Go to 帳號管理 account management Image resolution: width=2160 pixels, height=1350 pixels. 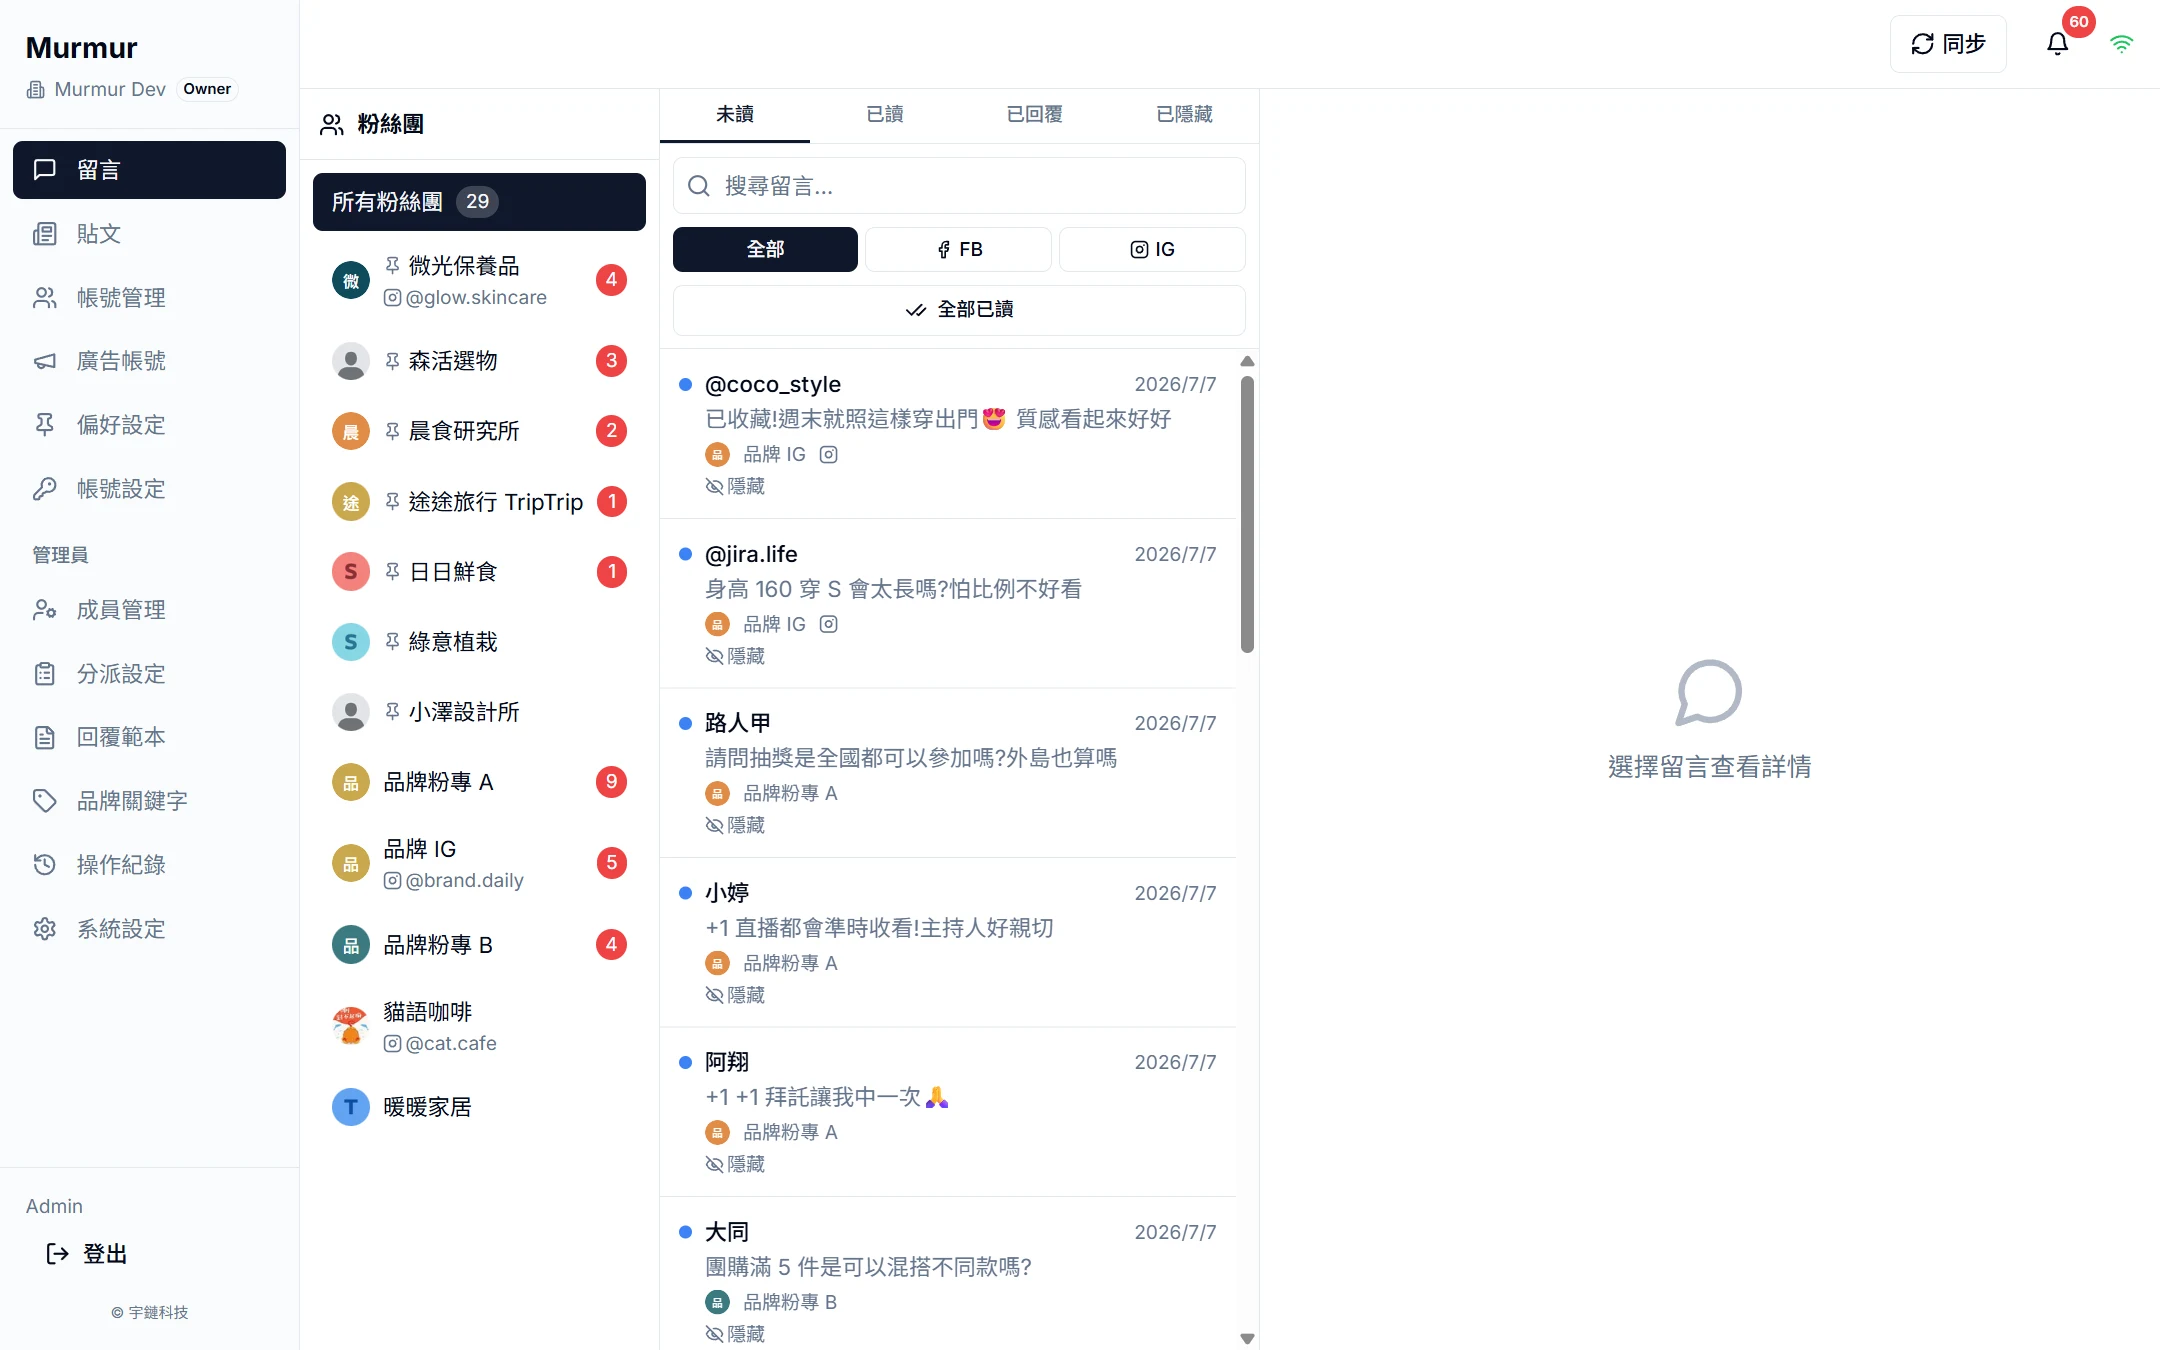(149, 298)
